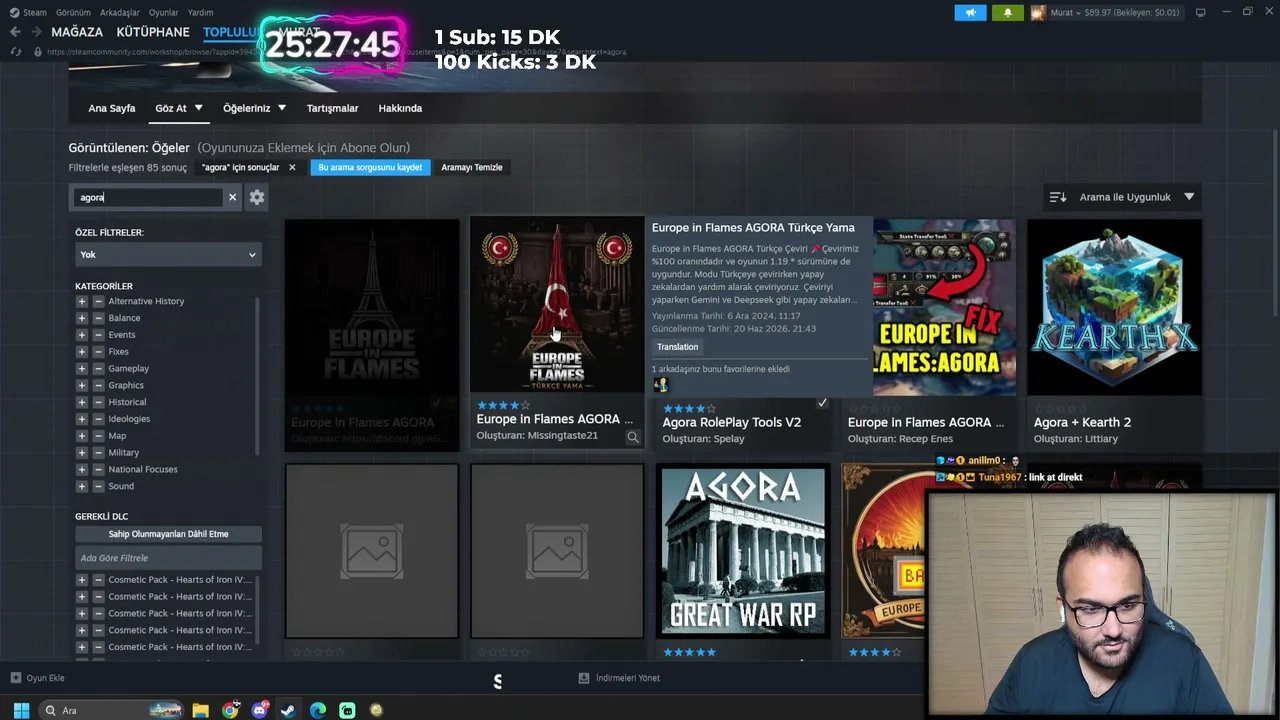Open the Agora Great War RP thumbnail
This screenshot has width=1280, height=720.
(x=743, y=551)
